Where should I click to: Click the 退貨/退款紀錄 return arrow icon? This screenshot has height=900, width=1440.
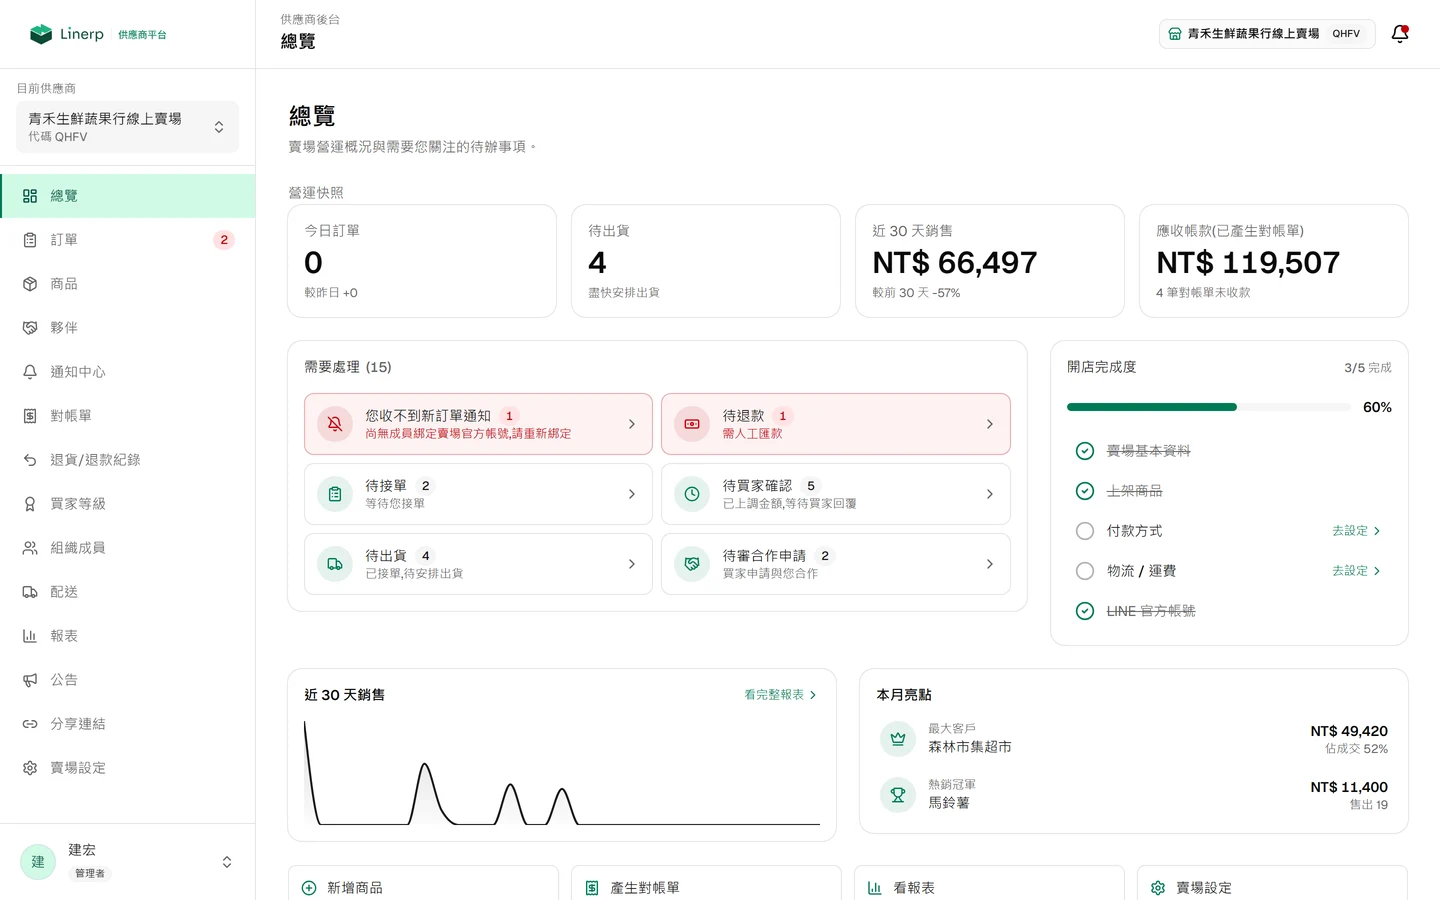(x=30, y=460)
